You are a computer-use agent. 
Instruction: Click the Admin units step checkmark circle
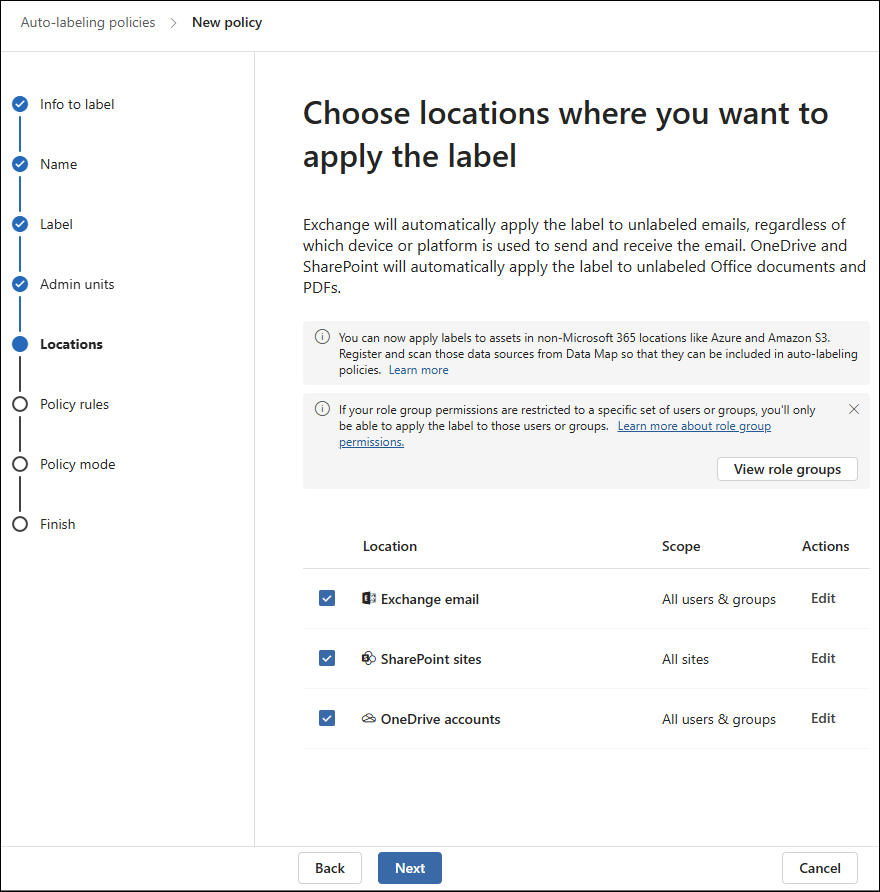tap(20, 284)
